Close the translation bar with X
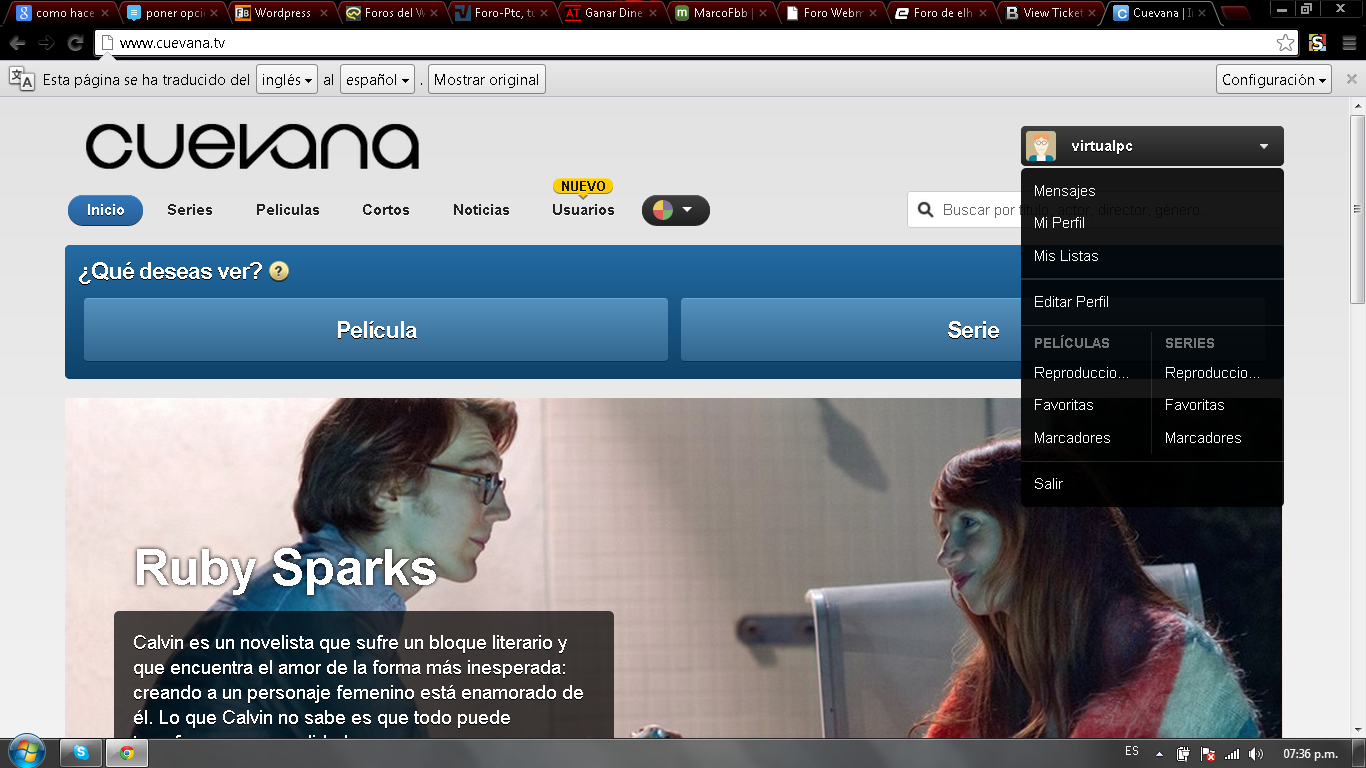 click(1351, 79)
